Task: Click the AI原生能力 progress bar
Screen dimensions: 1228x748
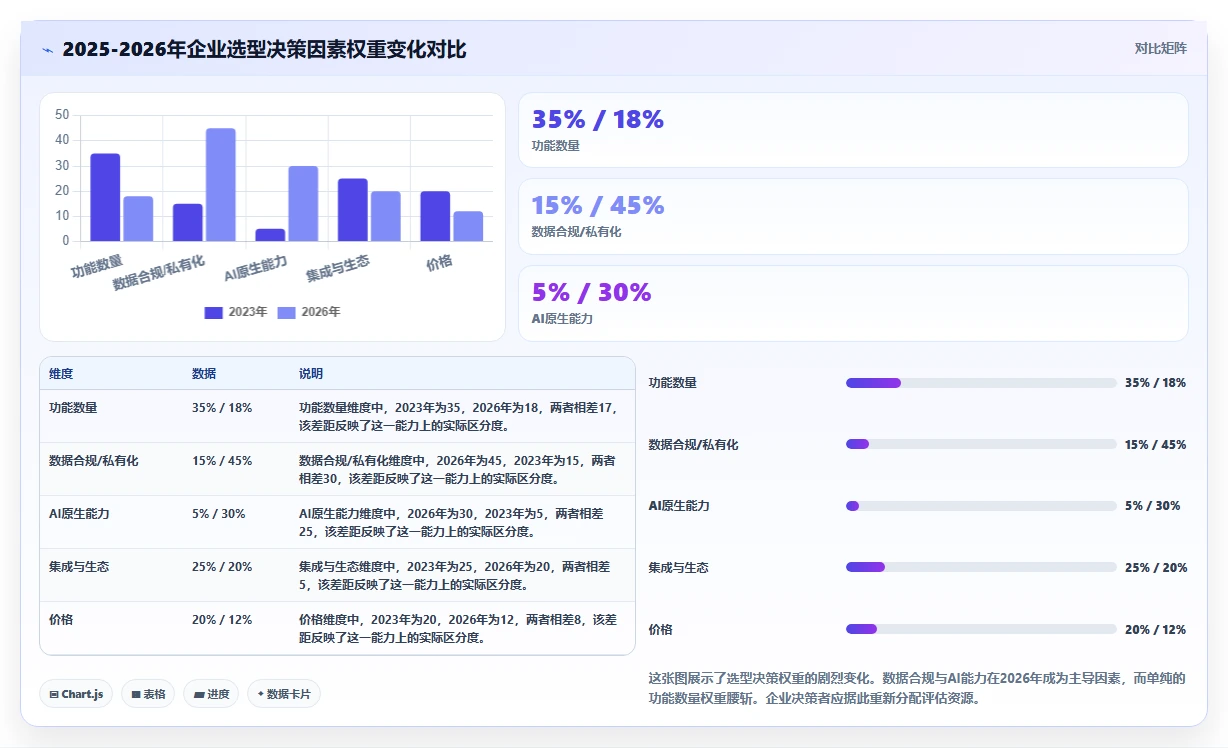Action: tap(981, 506)
